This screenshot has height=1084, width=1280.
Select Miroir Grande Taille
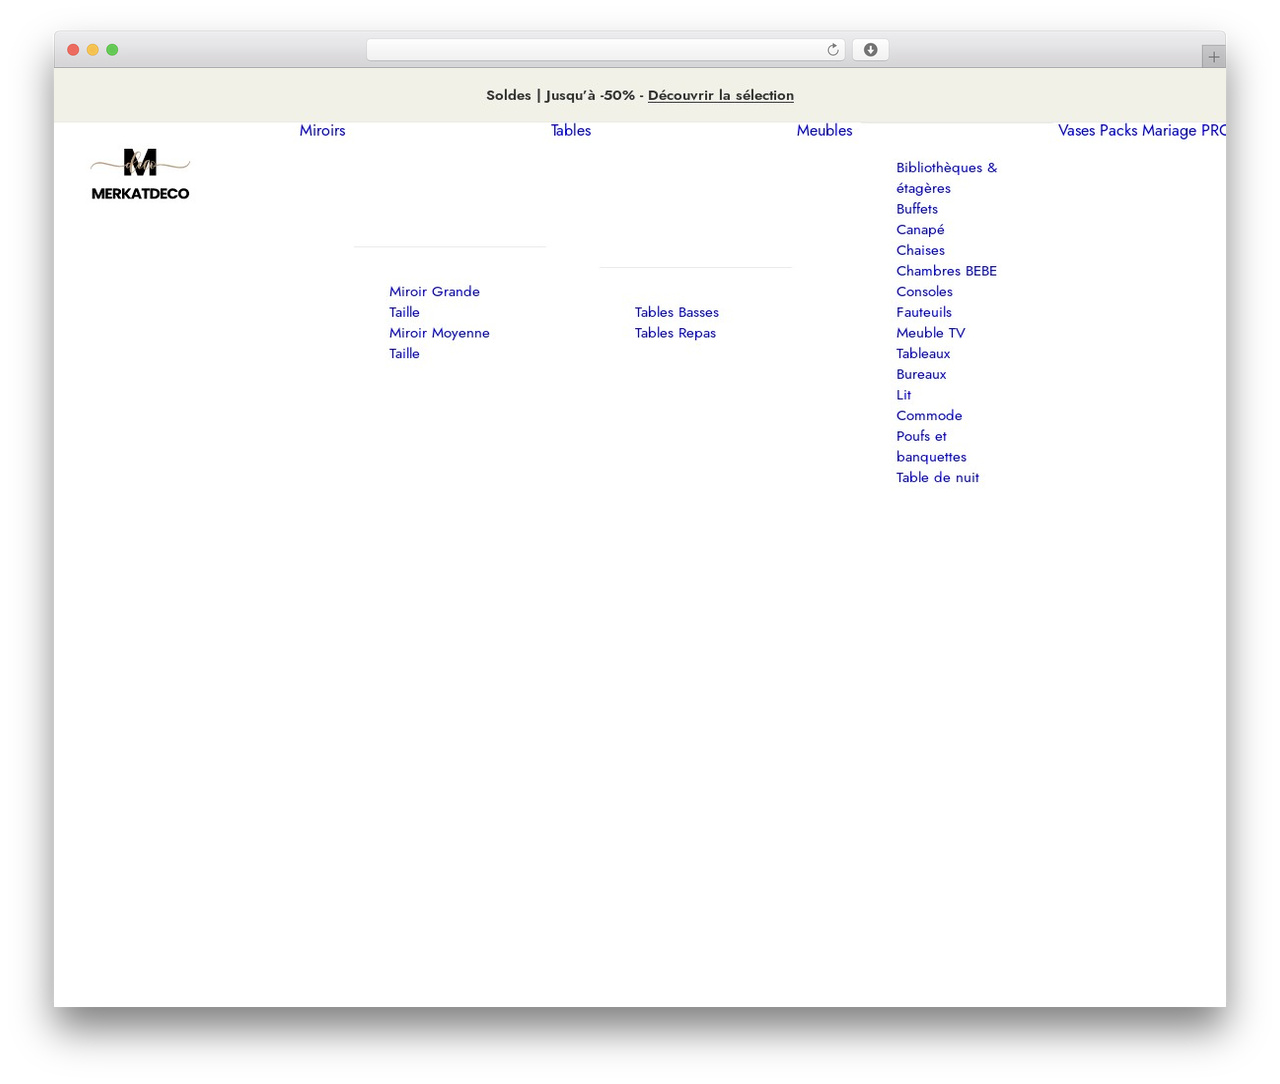pos(434,302)
